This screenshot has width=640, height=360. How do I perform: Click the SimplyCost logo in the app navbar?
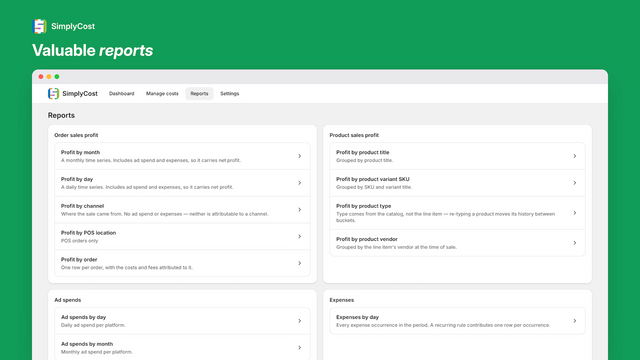(x=53, y=93)
